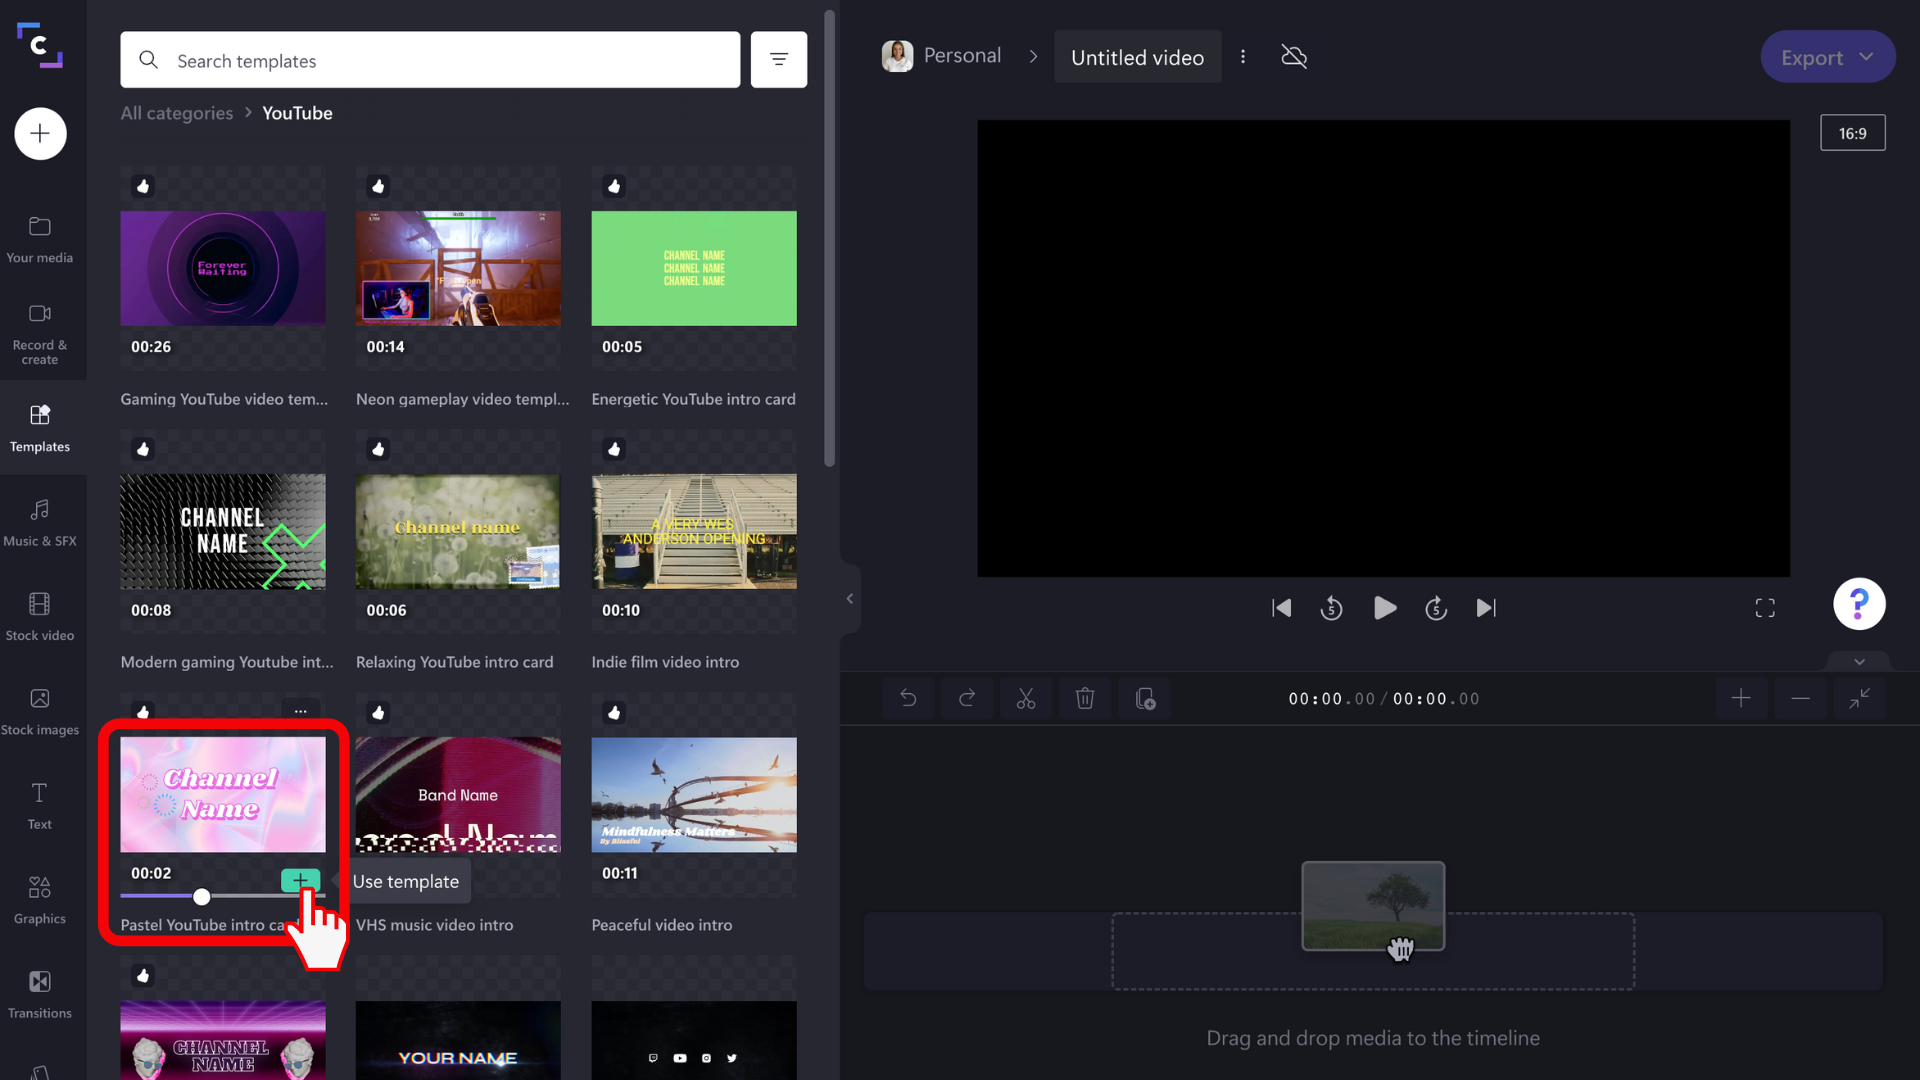Skip to the start of video
The width and height of the screenshot is (1920, 1080).
pyautogui.click(x=1281, y=608)
